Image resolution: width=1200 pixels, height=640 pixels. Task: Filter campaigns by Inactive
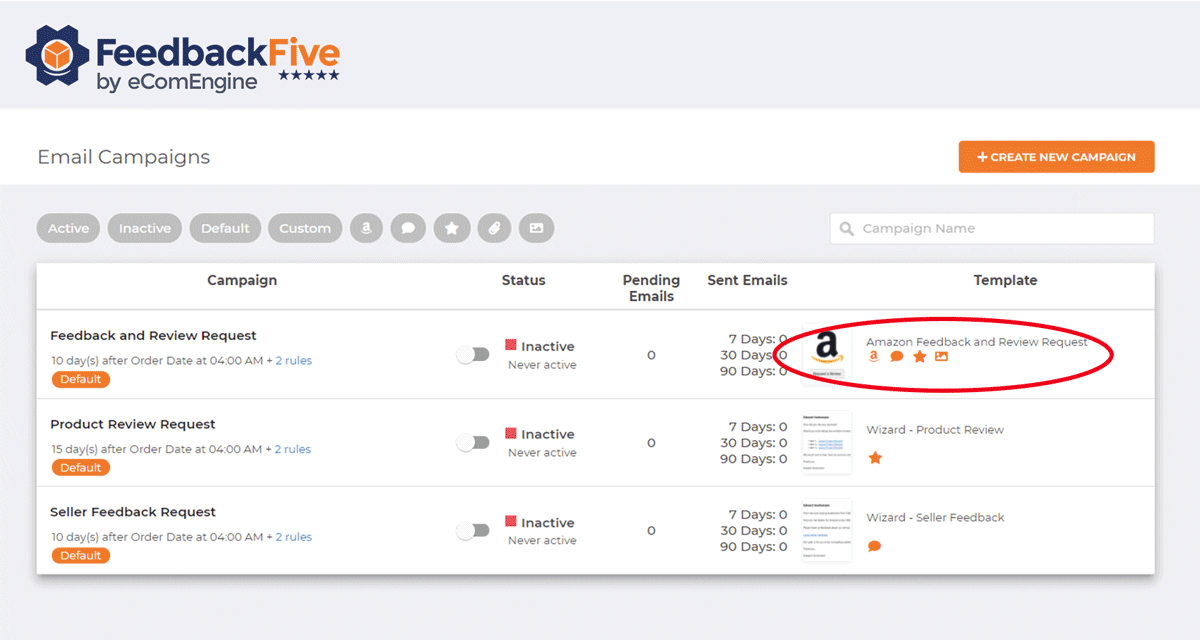click(x=145, y=228)
